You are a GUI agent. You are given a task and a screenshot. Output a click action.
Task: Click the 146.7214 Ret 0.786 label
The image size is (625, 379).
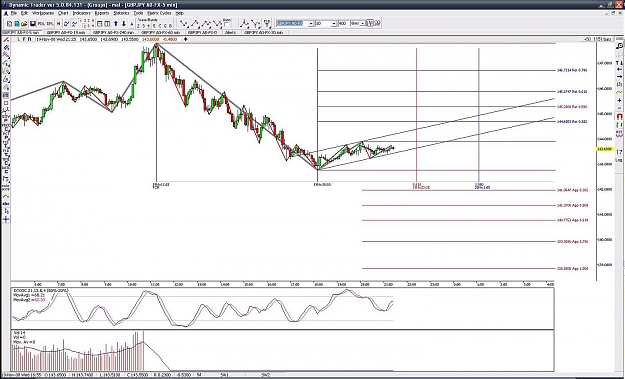pos(572,70)
